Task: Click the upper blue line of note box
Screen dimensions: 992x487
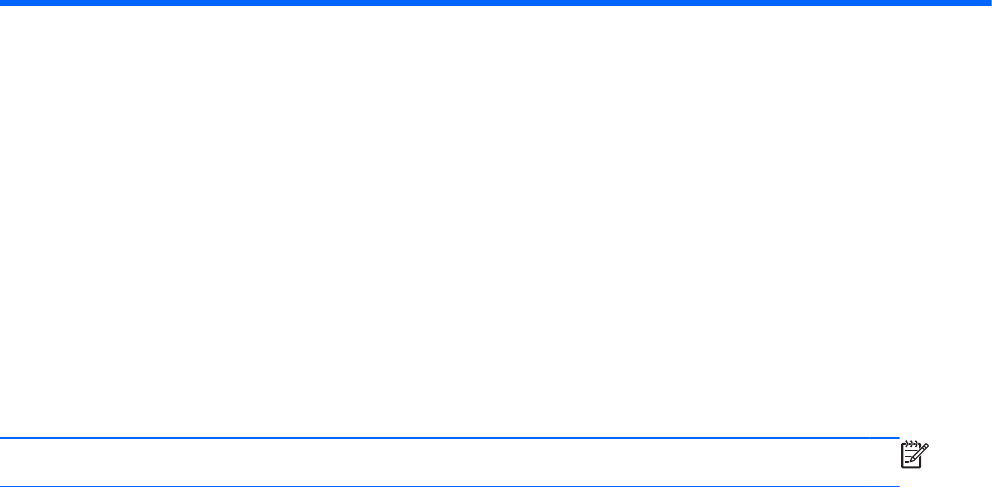Action: (450, 438)
